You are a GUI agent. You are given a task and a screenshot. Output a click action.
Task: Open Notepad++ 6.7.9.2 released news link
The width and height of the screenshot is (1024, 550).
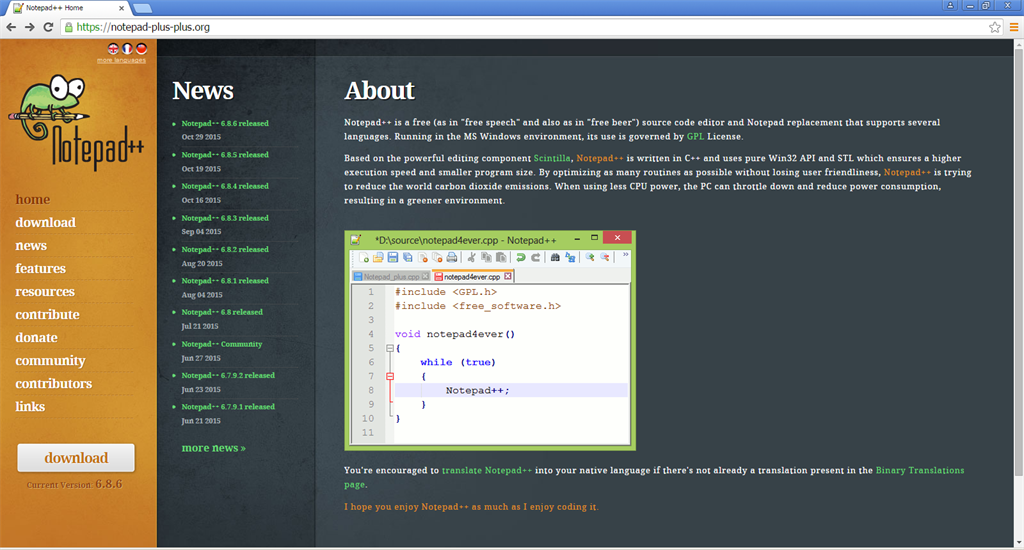228,375
